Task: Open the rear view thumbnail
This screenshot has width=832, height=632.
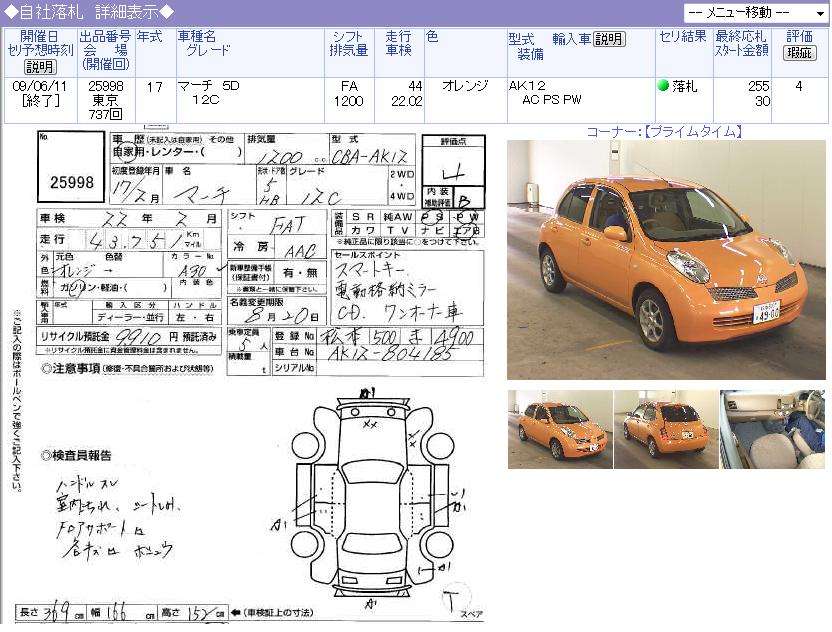Action: [x=666, y=429]
